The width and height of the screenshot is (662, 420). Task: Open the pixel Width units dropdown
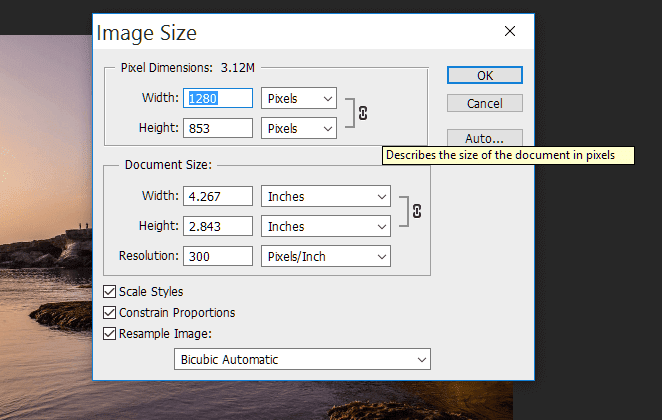pos(299,98)
